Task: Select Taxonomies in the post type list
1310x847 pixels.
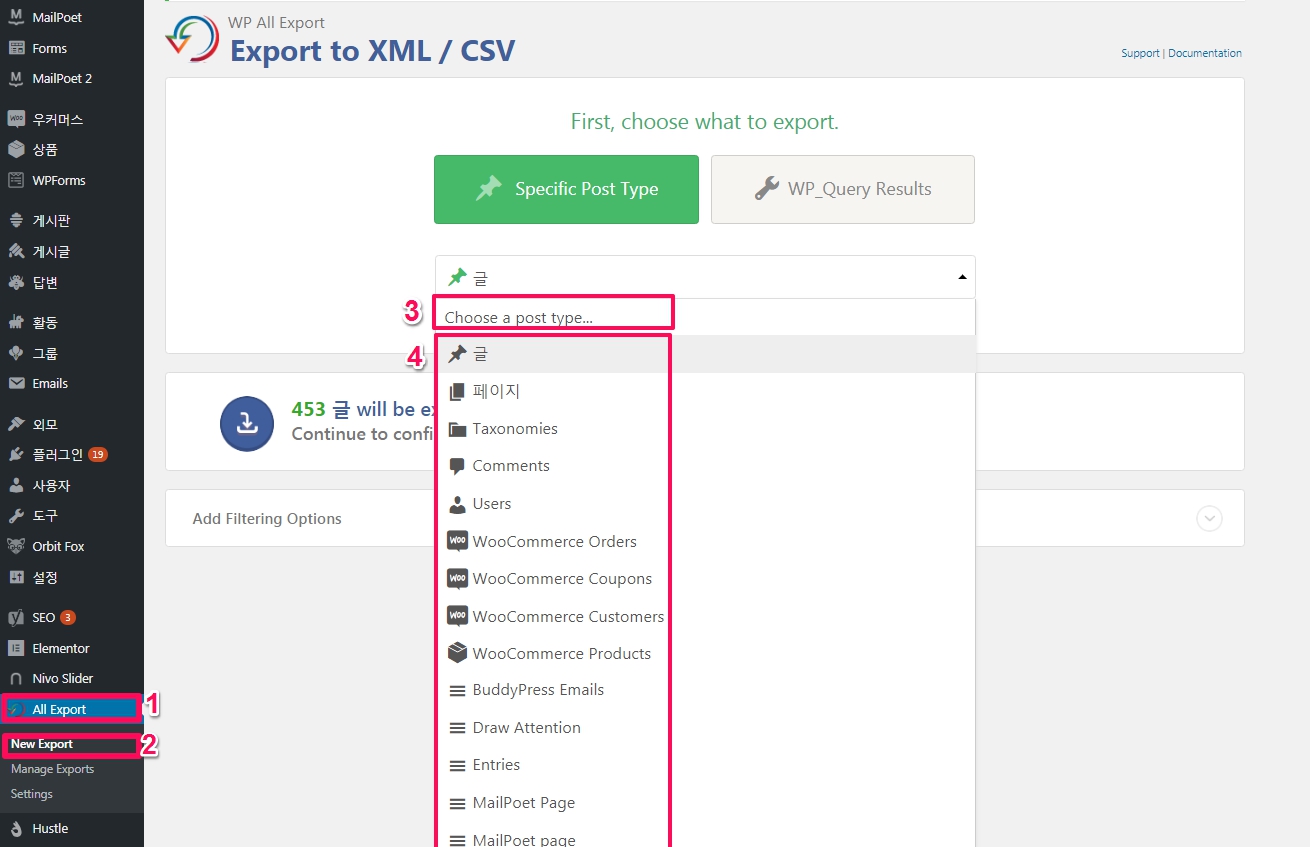Action: [515, 428]
